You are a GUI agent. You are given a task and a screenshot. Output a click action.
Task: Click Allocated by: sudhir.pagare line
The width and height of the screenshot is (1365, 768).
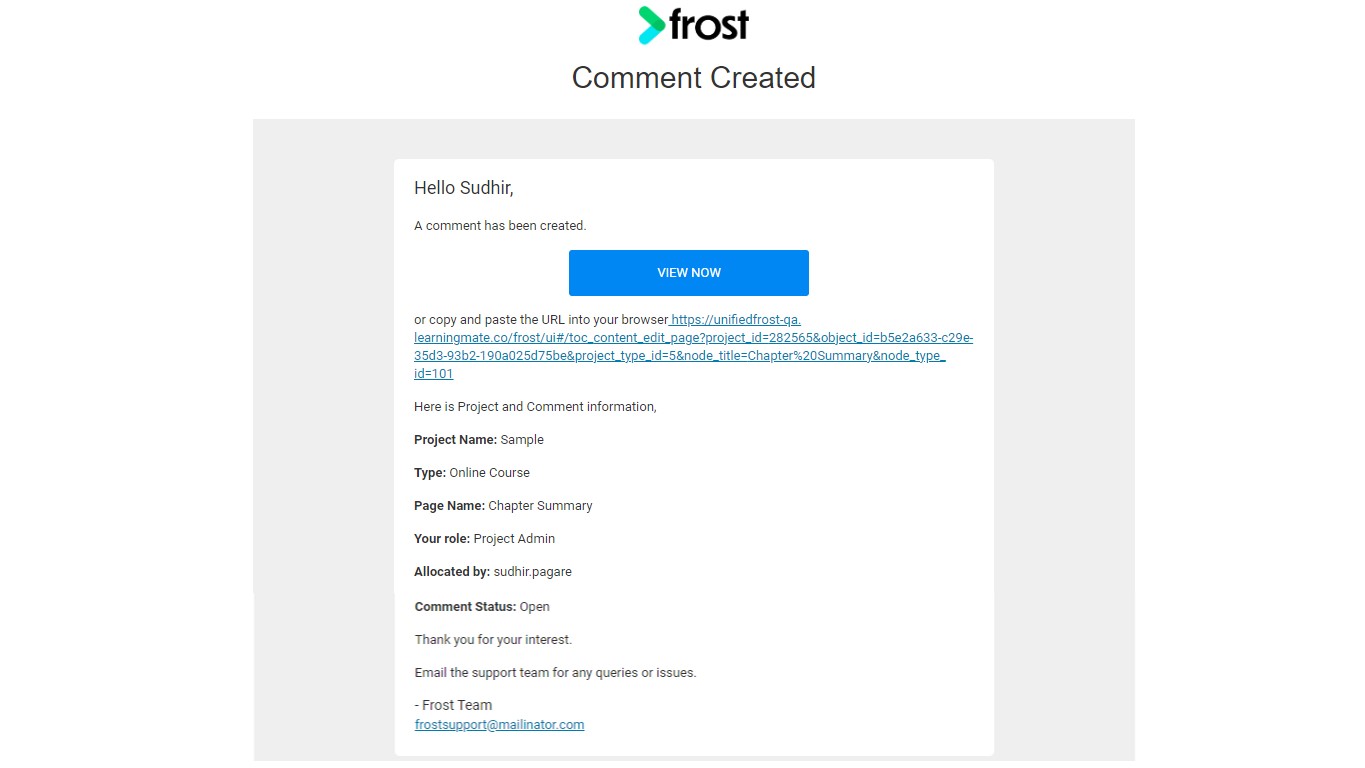click(493, 572)
